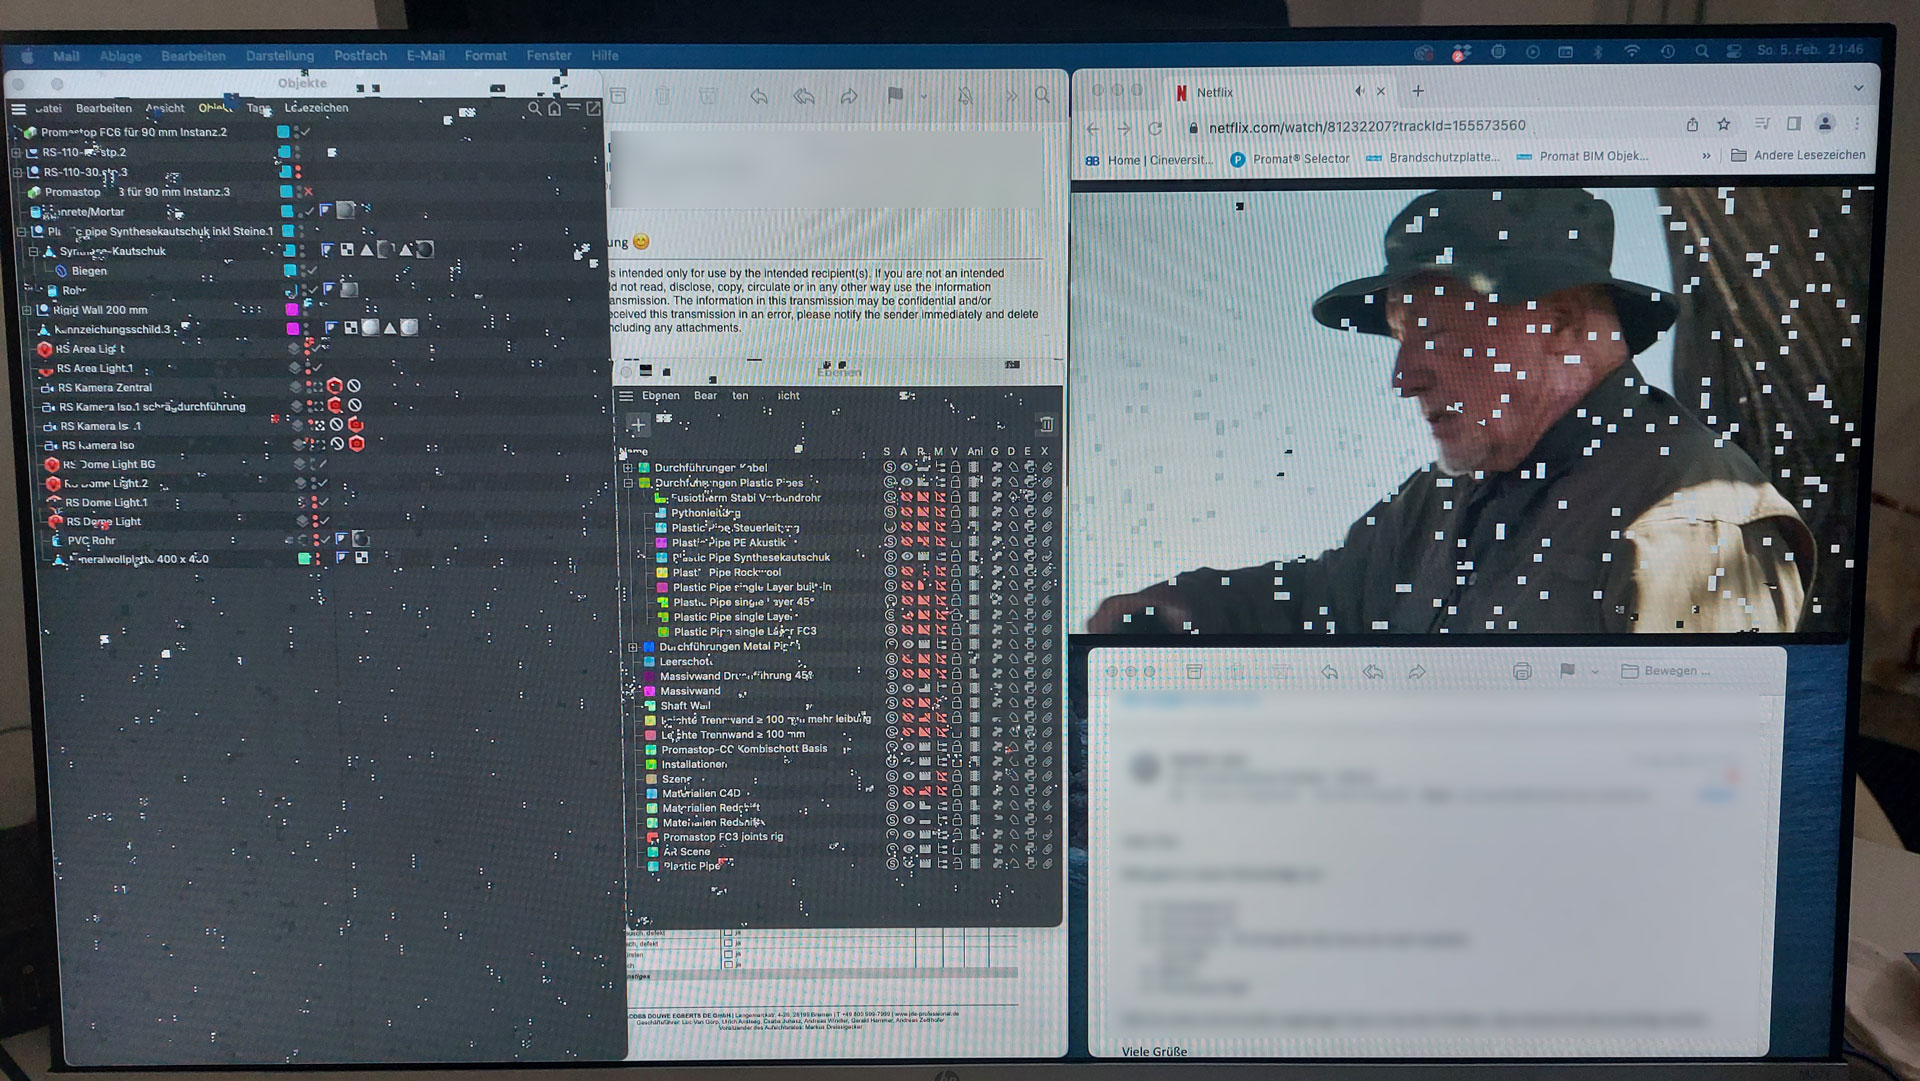1920x1081 pixels.
Task: Open the Postfach menu in menu bar
Action: point(360,56)
